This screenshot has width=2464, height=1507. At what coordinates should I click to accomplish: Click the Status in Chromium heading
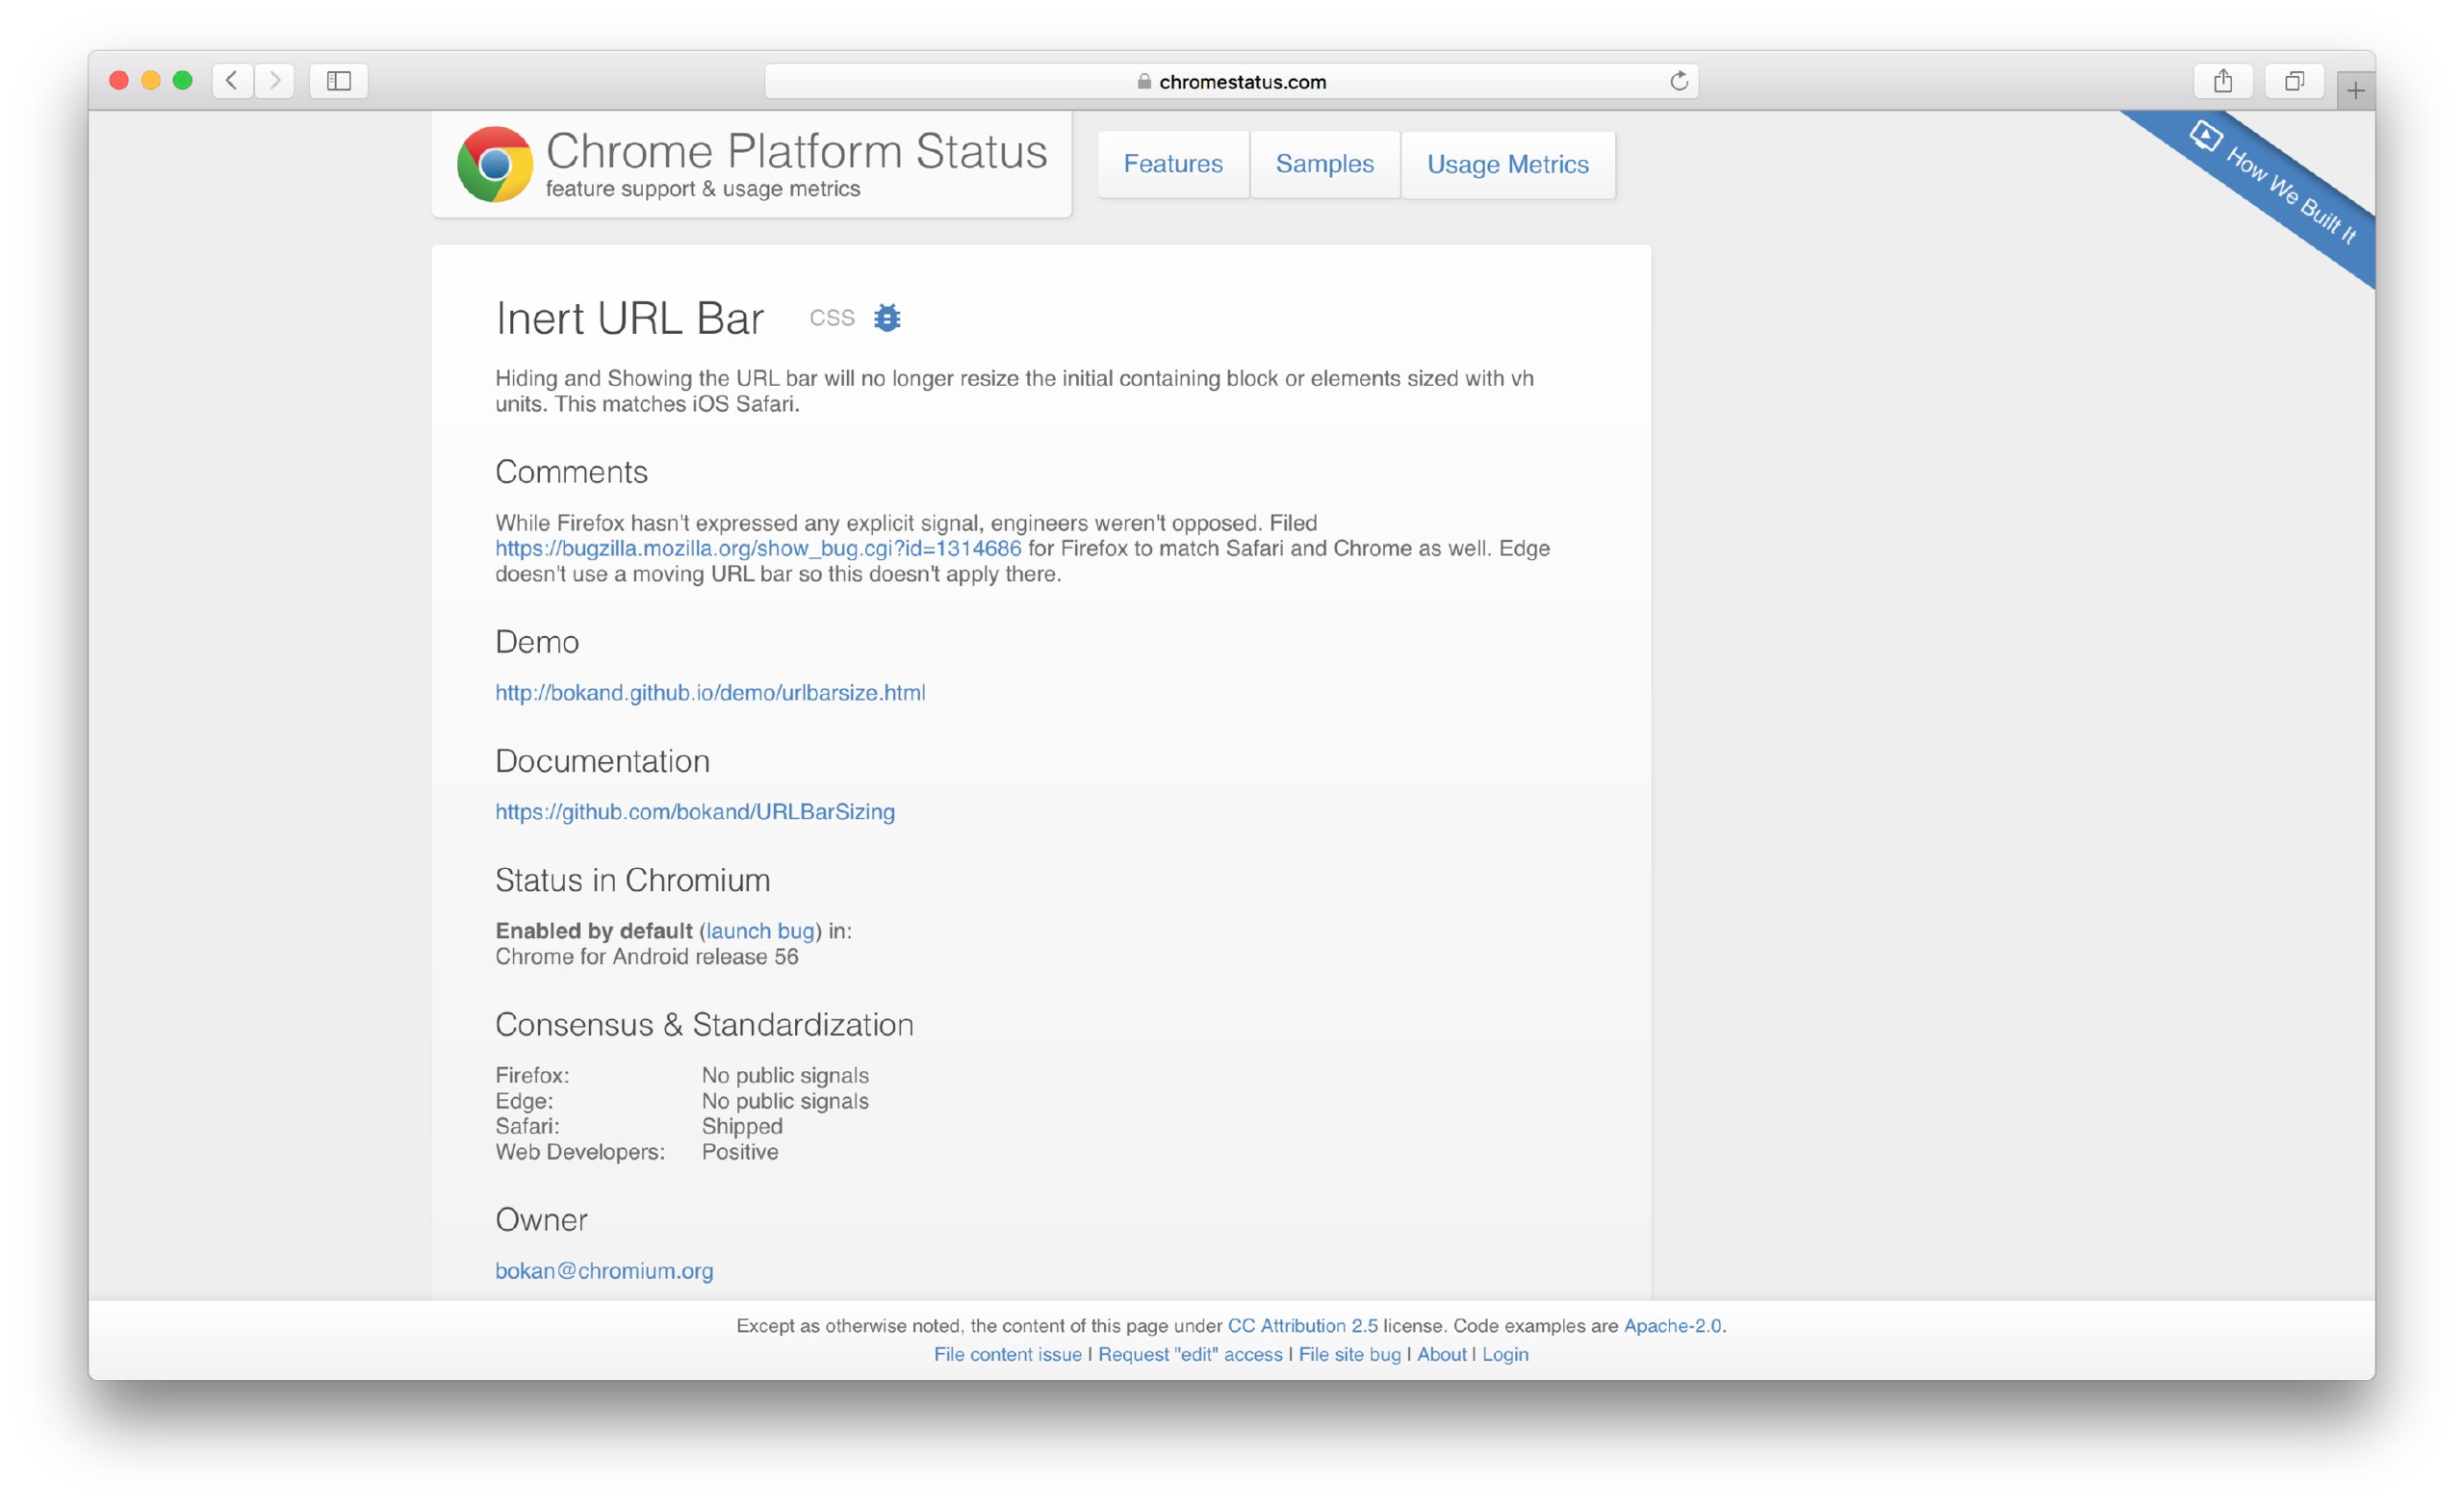(632, 880)
